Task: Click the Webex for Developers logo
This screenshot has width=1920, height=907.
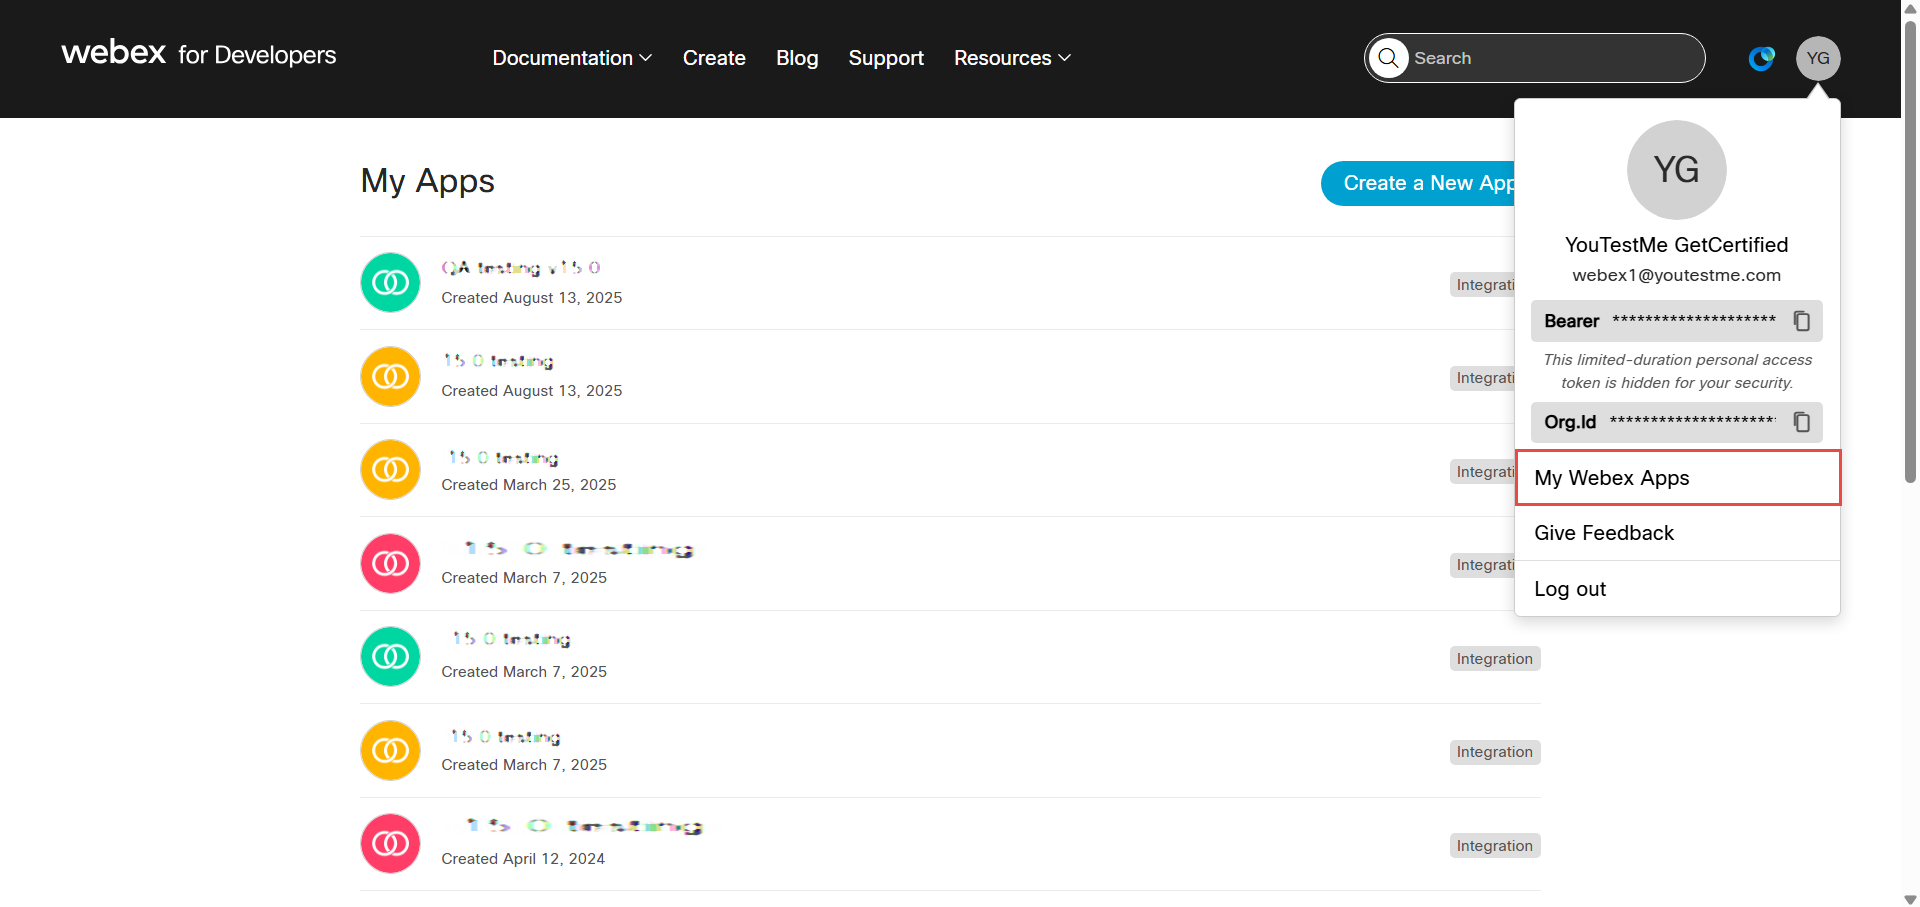Action: tap(199, 54)
